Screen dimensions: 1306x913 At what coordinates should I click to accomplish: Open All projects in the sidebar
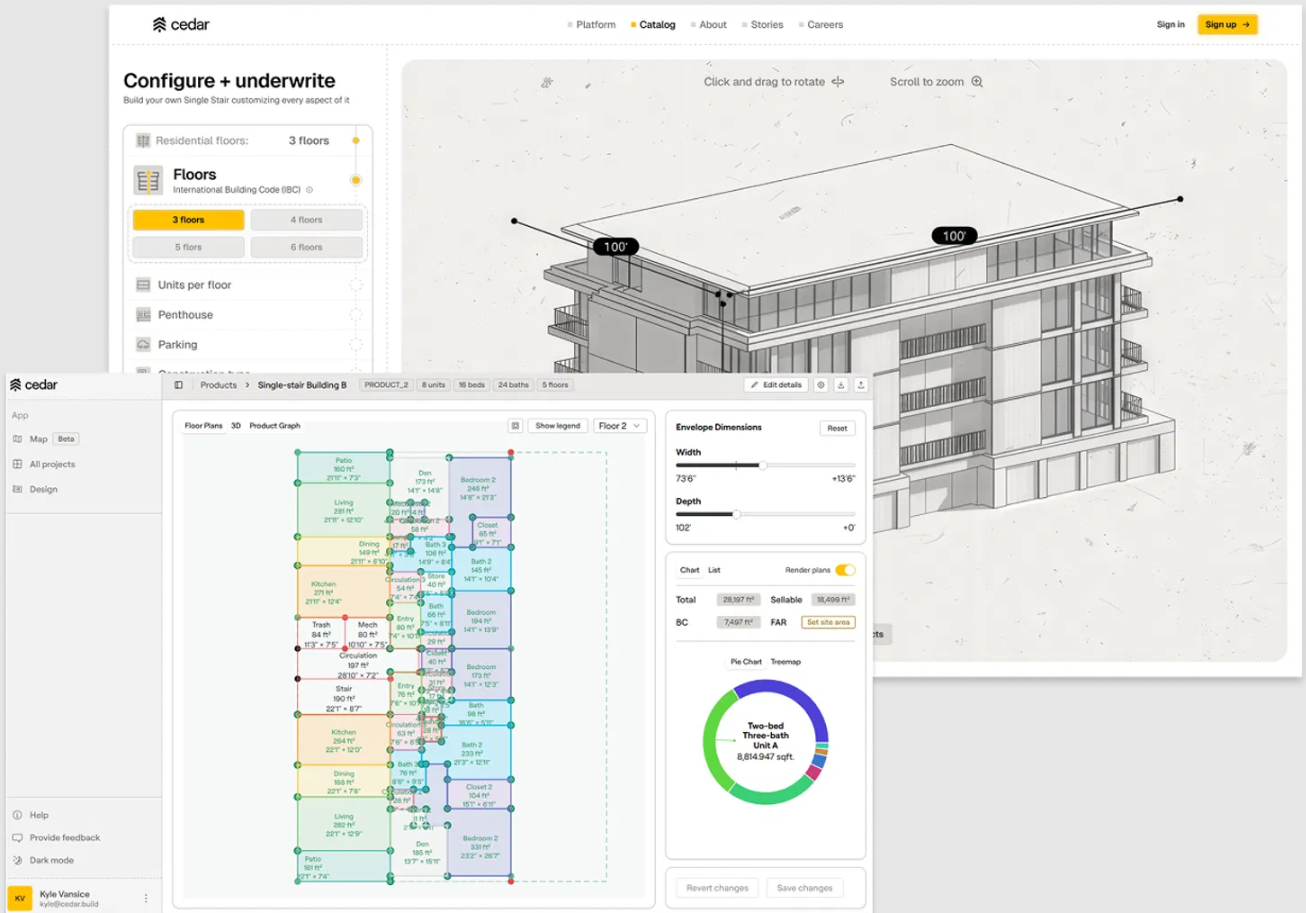[51, 464]
